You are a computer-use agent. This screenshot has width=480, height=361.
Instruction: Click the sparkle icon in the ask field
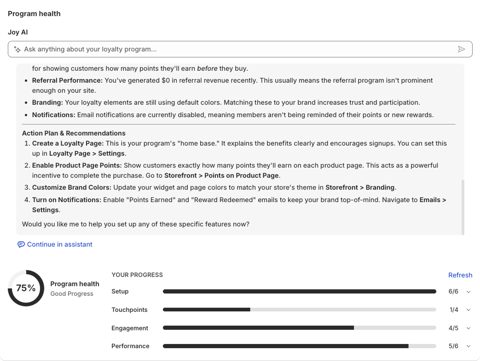[x=17, y=49]
